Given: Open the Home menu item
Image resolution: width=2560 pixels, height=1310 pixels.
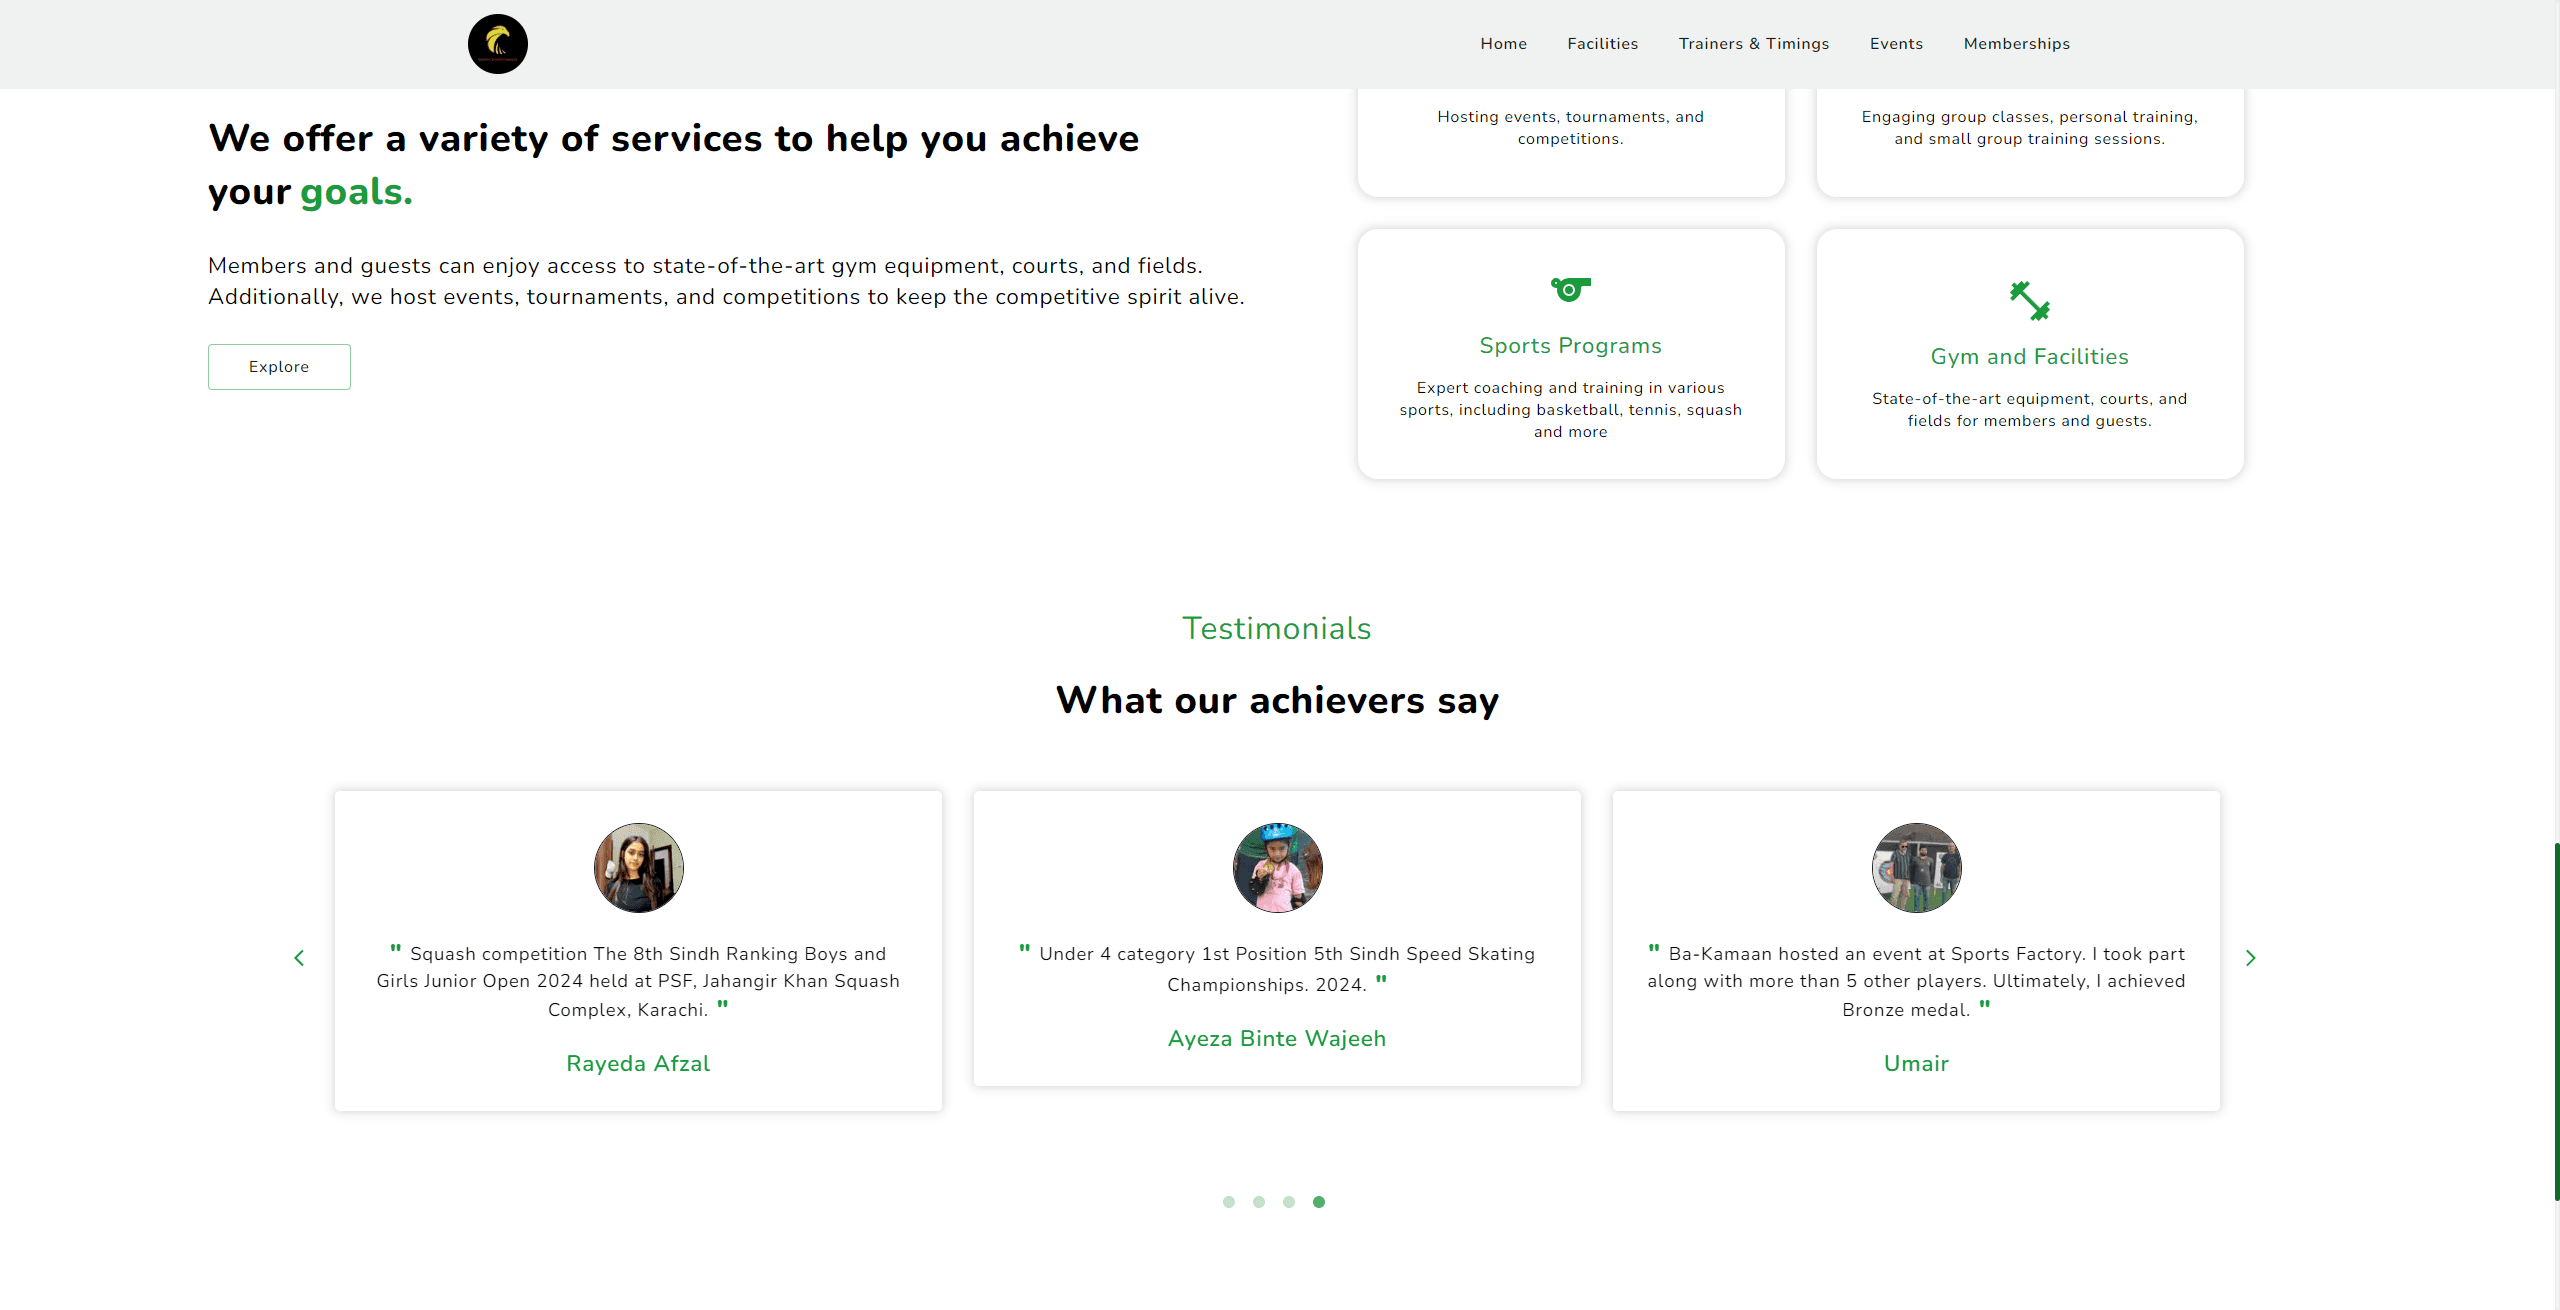Looking at the screenshot, I should pos(1504,44).
